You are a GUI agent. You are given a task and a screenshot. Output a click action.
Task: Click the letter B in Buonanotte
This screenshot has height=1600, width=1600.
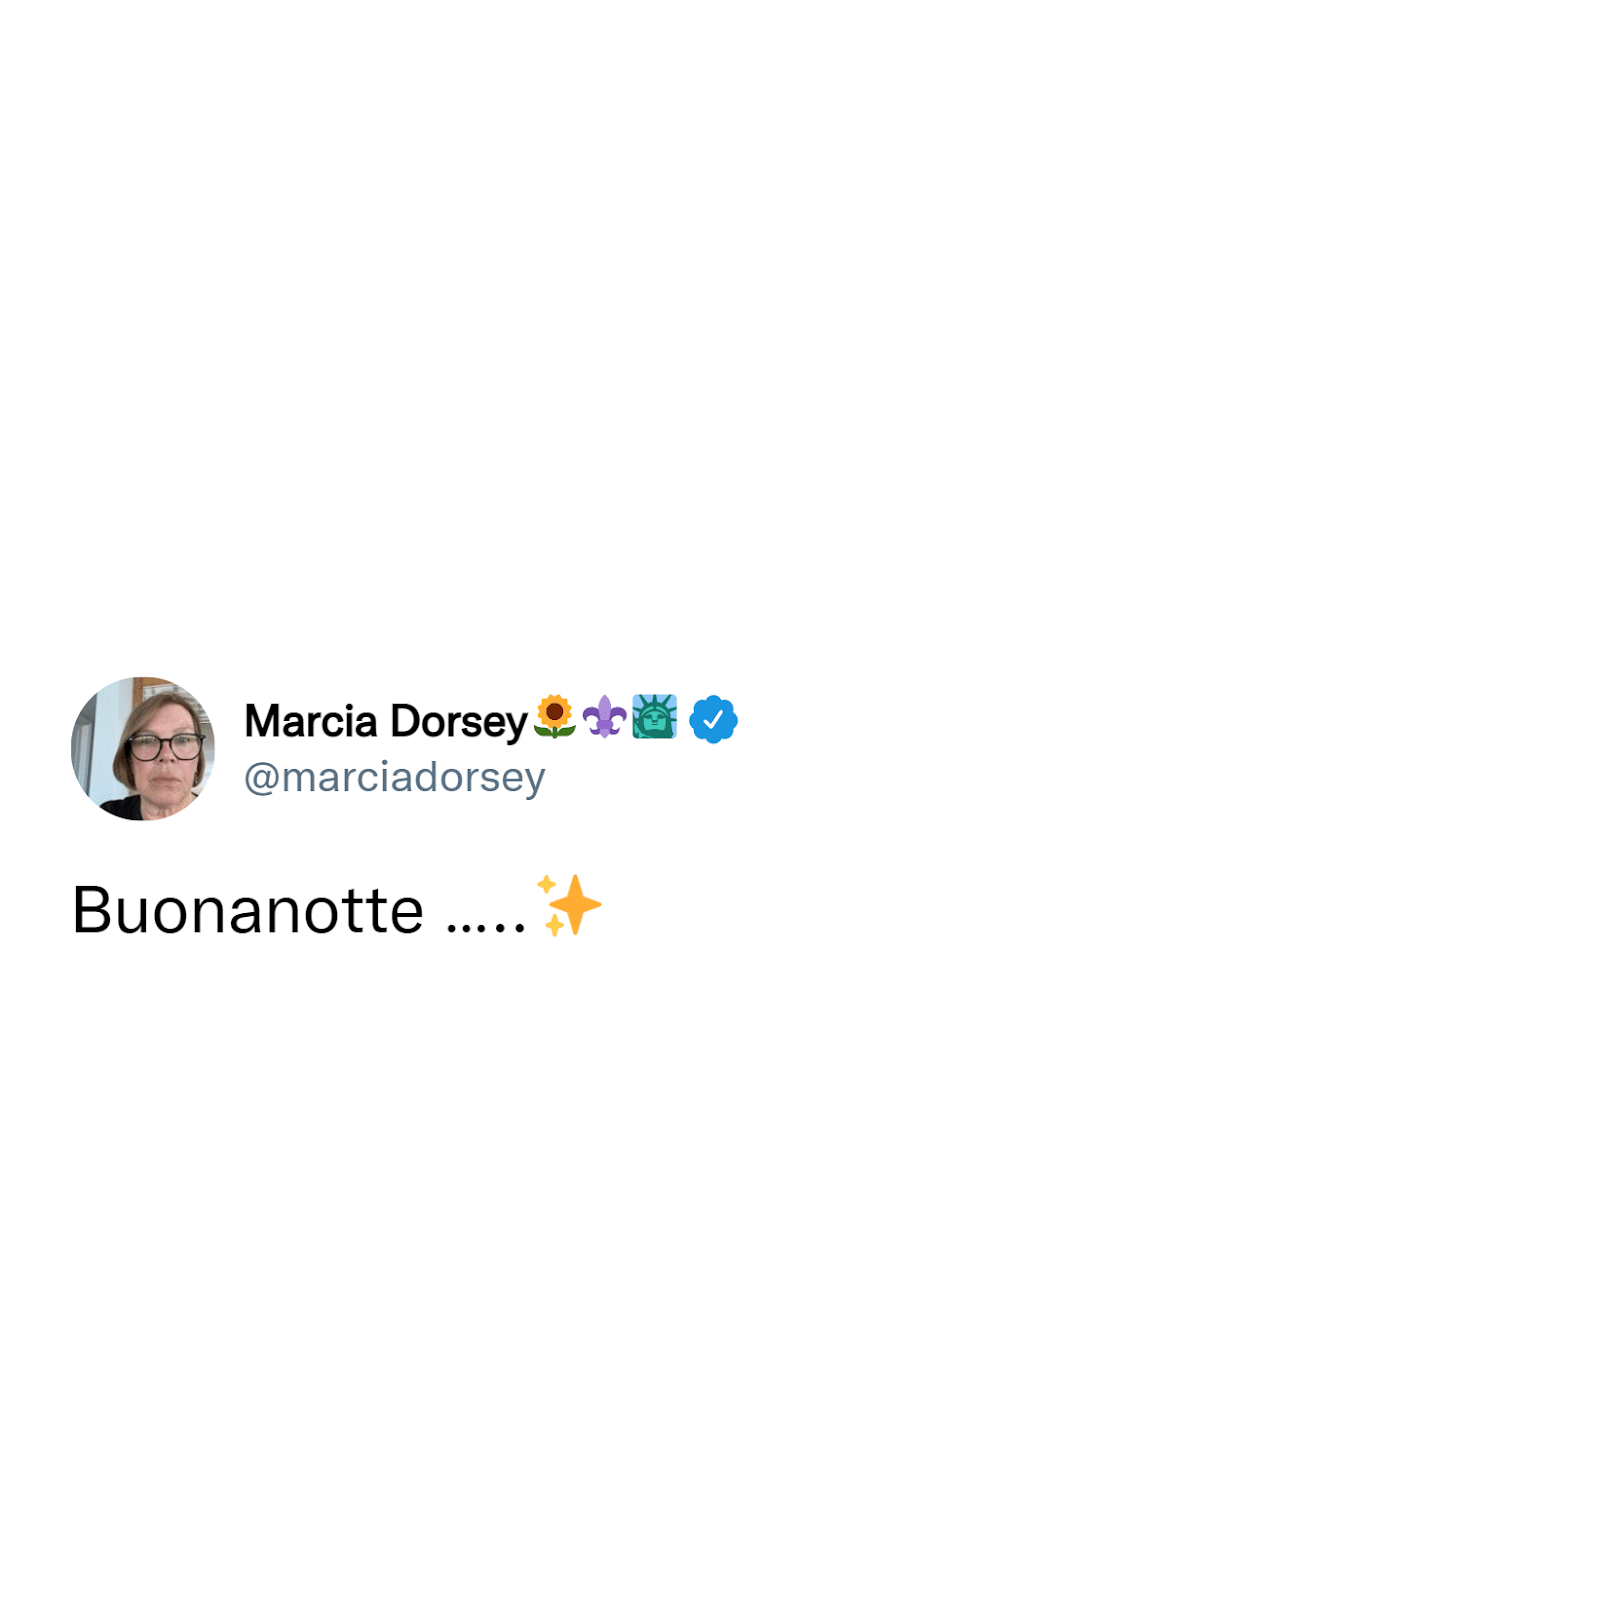[91, 910]
